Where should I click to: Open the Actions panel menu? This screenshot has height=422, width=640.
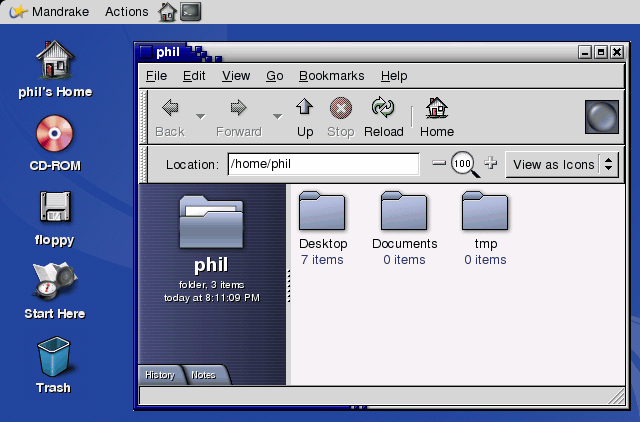point(127,11)
